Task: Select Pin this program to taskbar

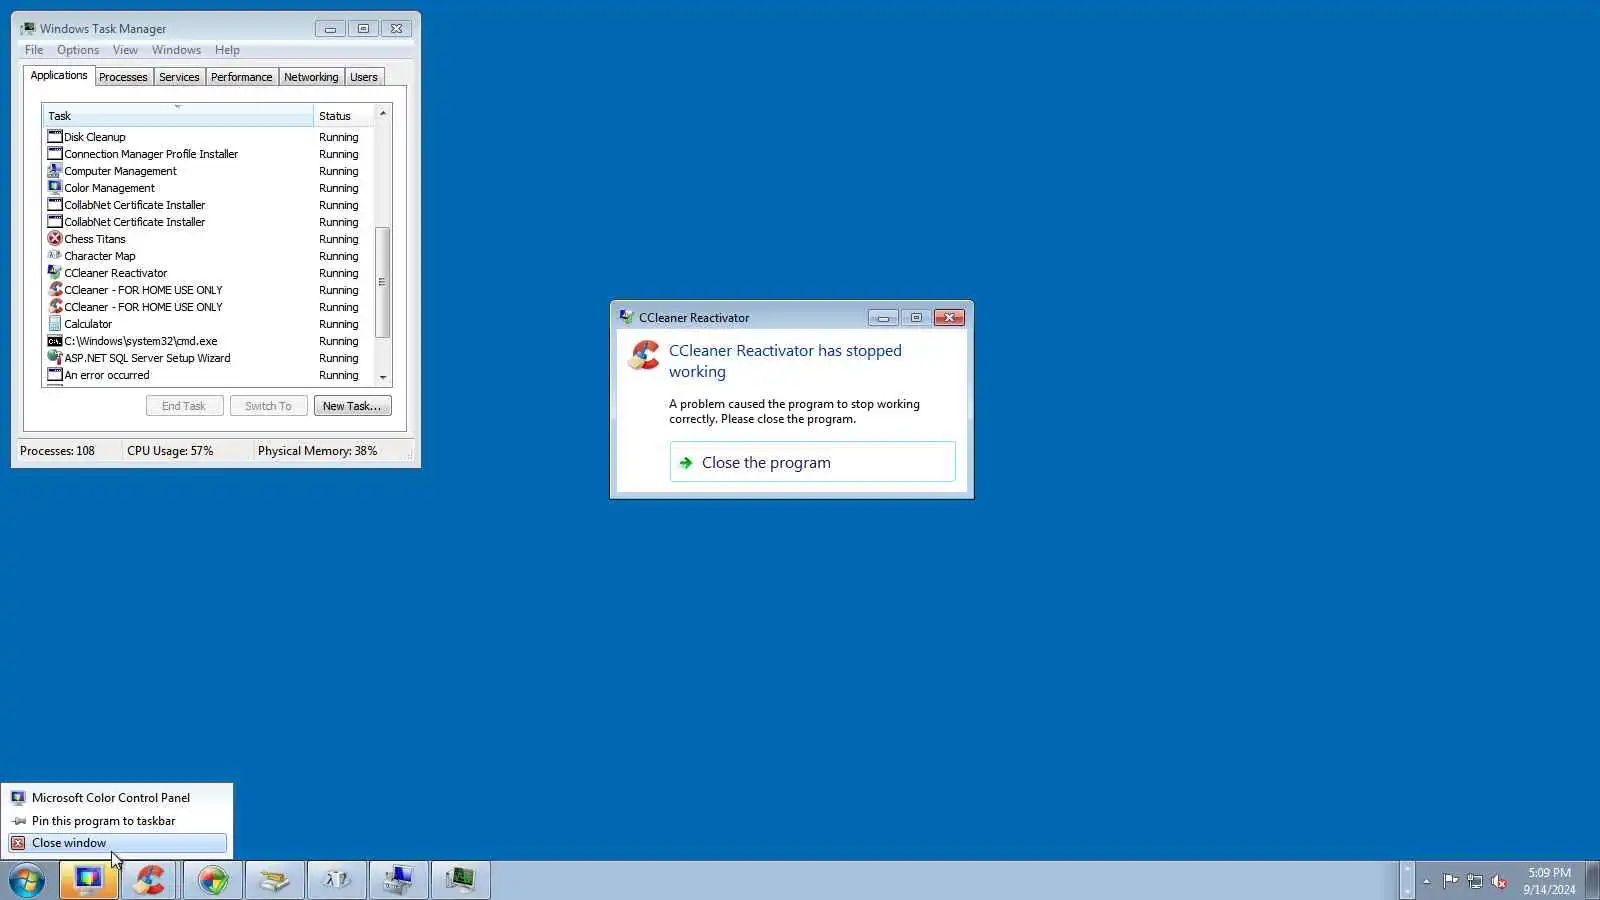Action: coord(117,821)
